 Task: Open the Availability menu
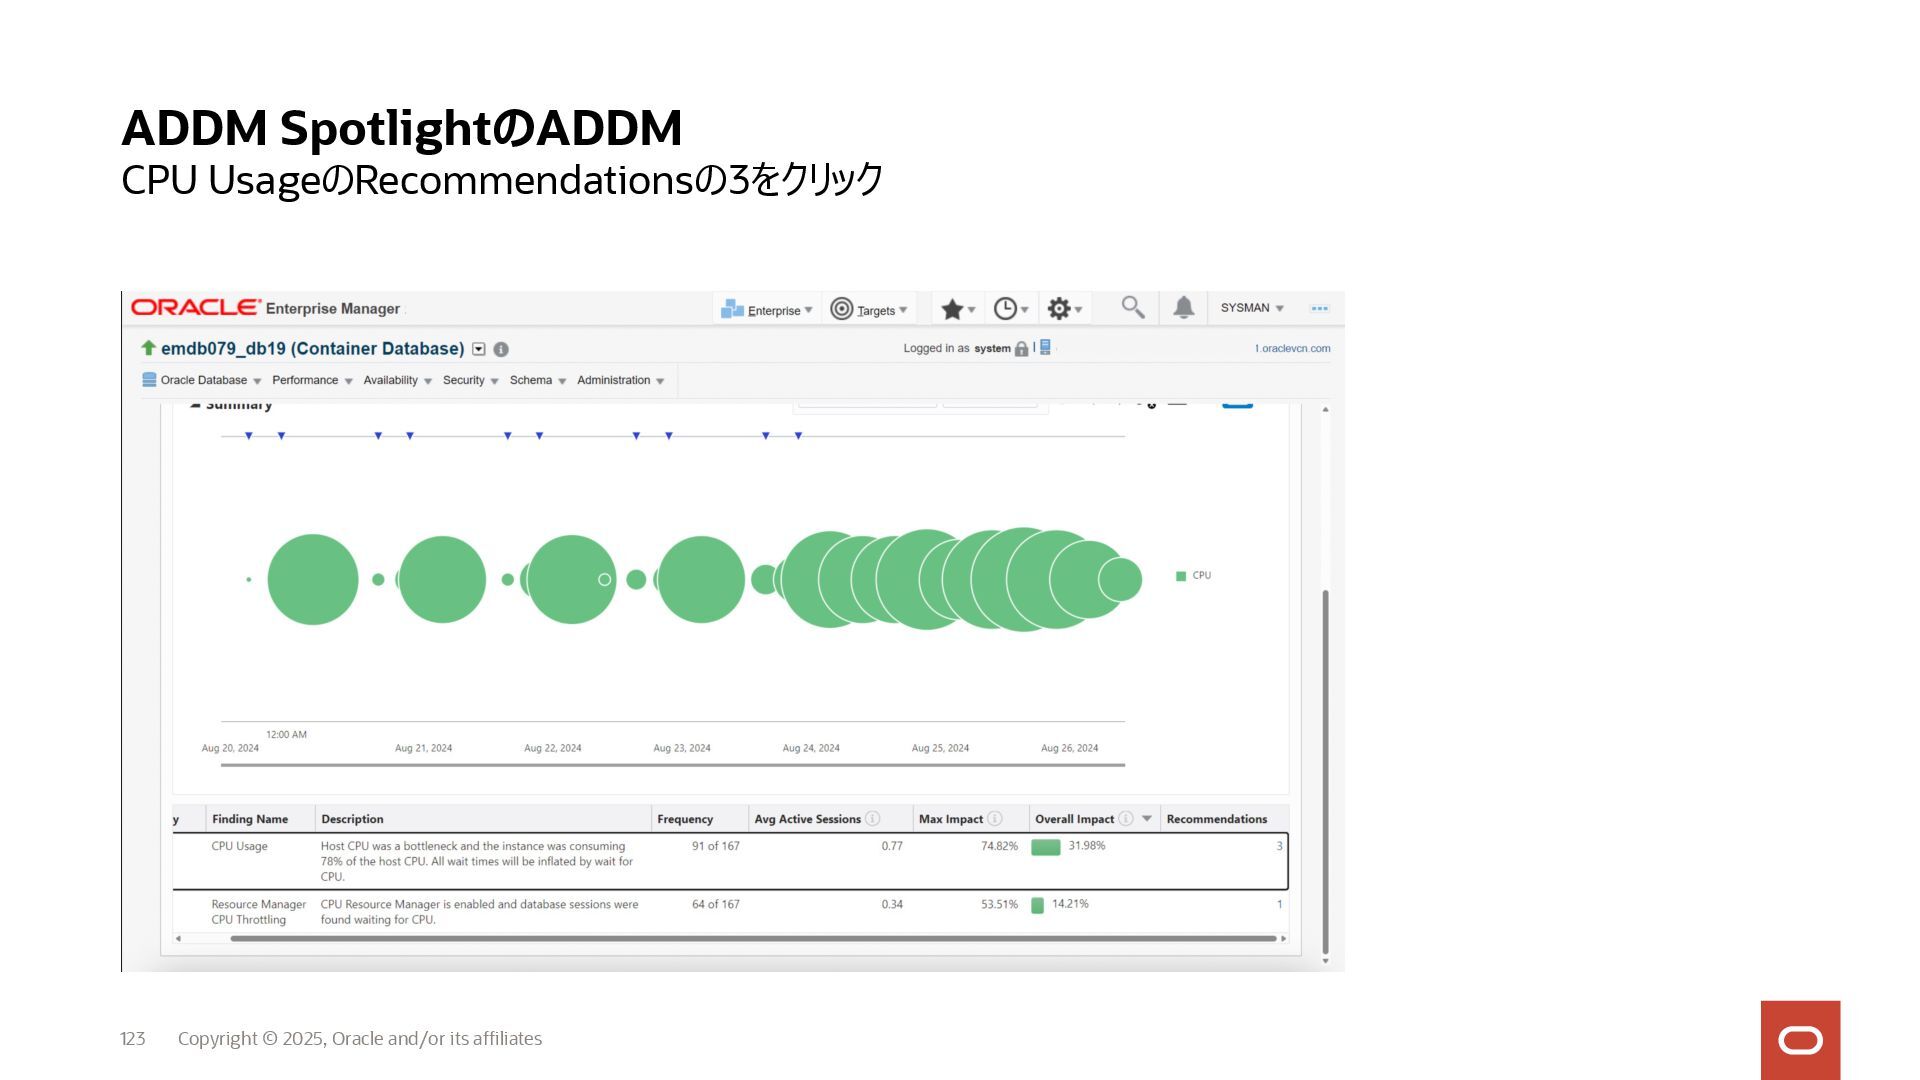point(397,380)
